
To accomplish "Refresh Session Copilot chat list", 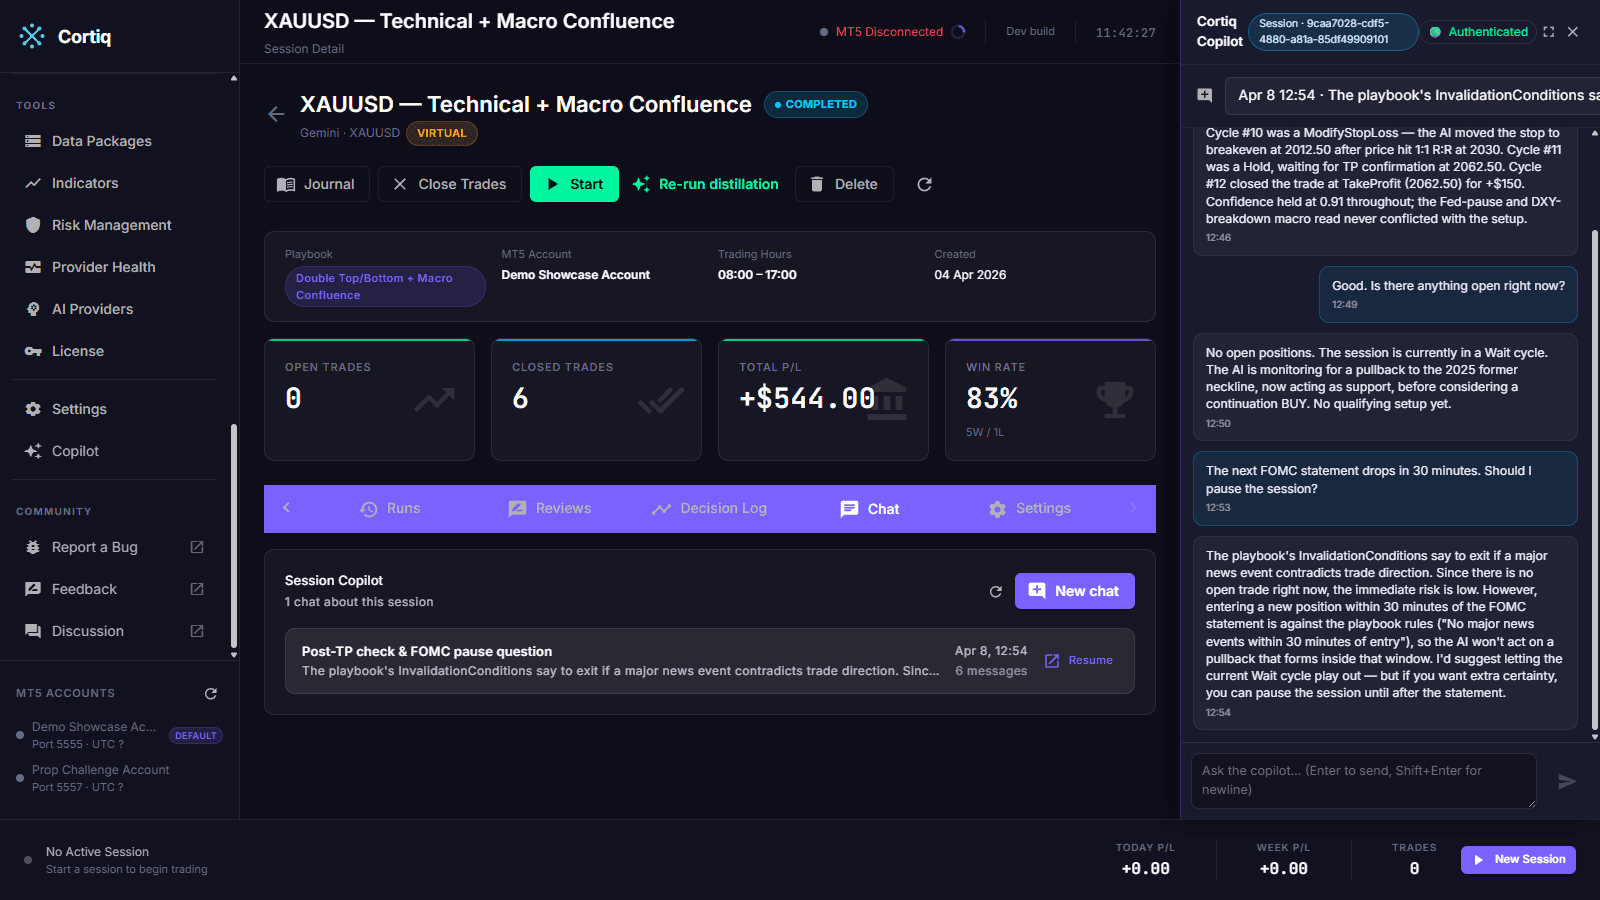I will click(x=995, y=591).
